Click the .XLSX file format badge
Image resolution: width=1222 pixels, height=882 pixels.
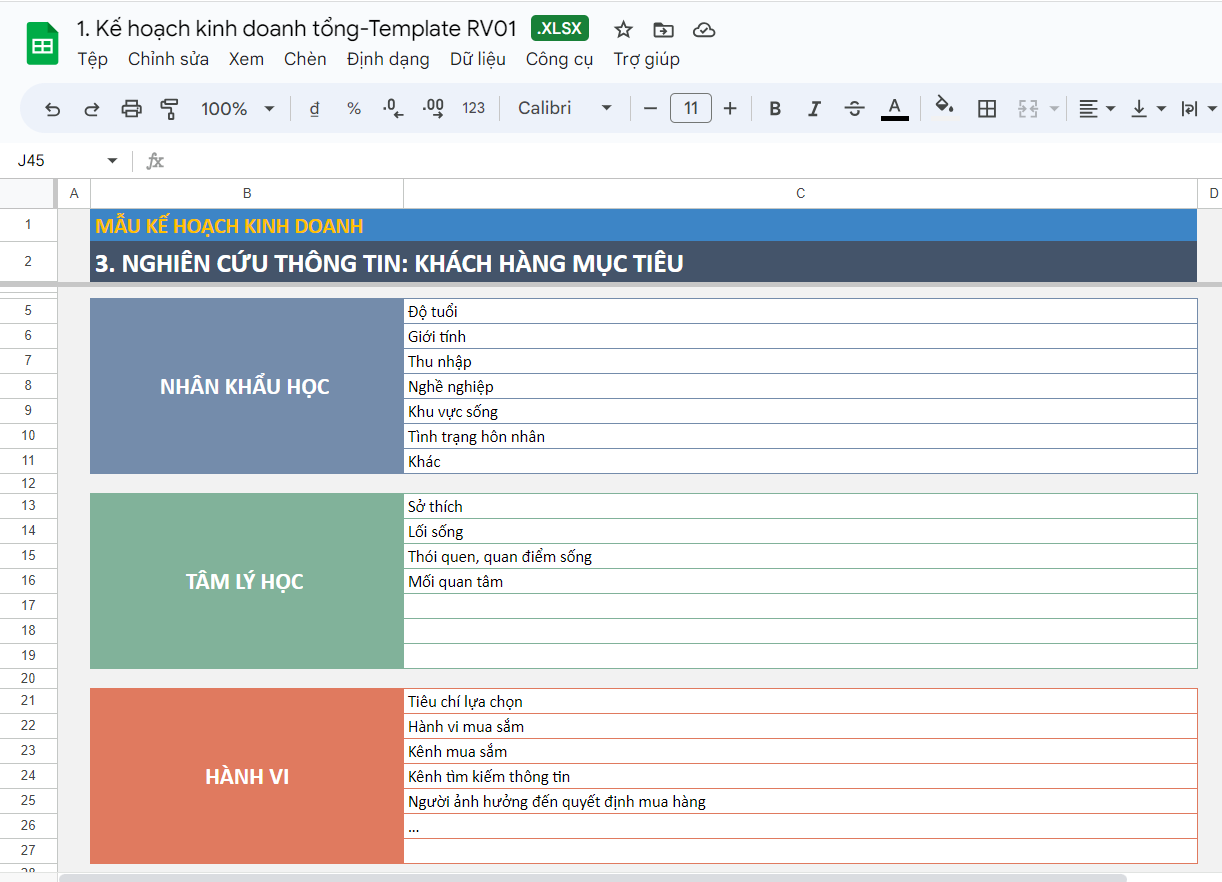(560, 28)
